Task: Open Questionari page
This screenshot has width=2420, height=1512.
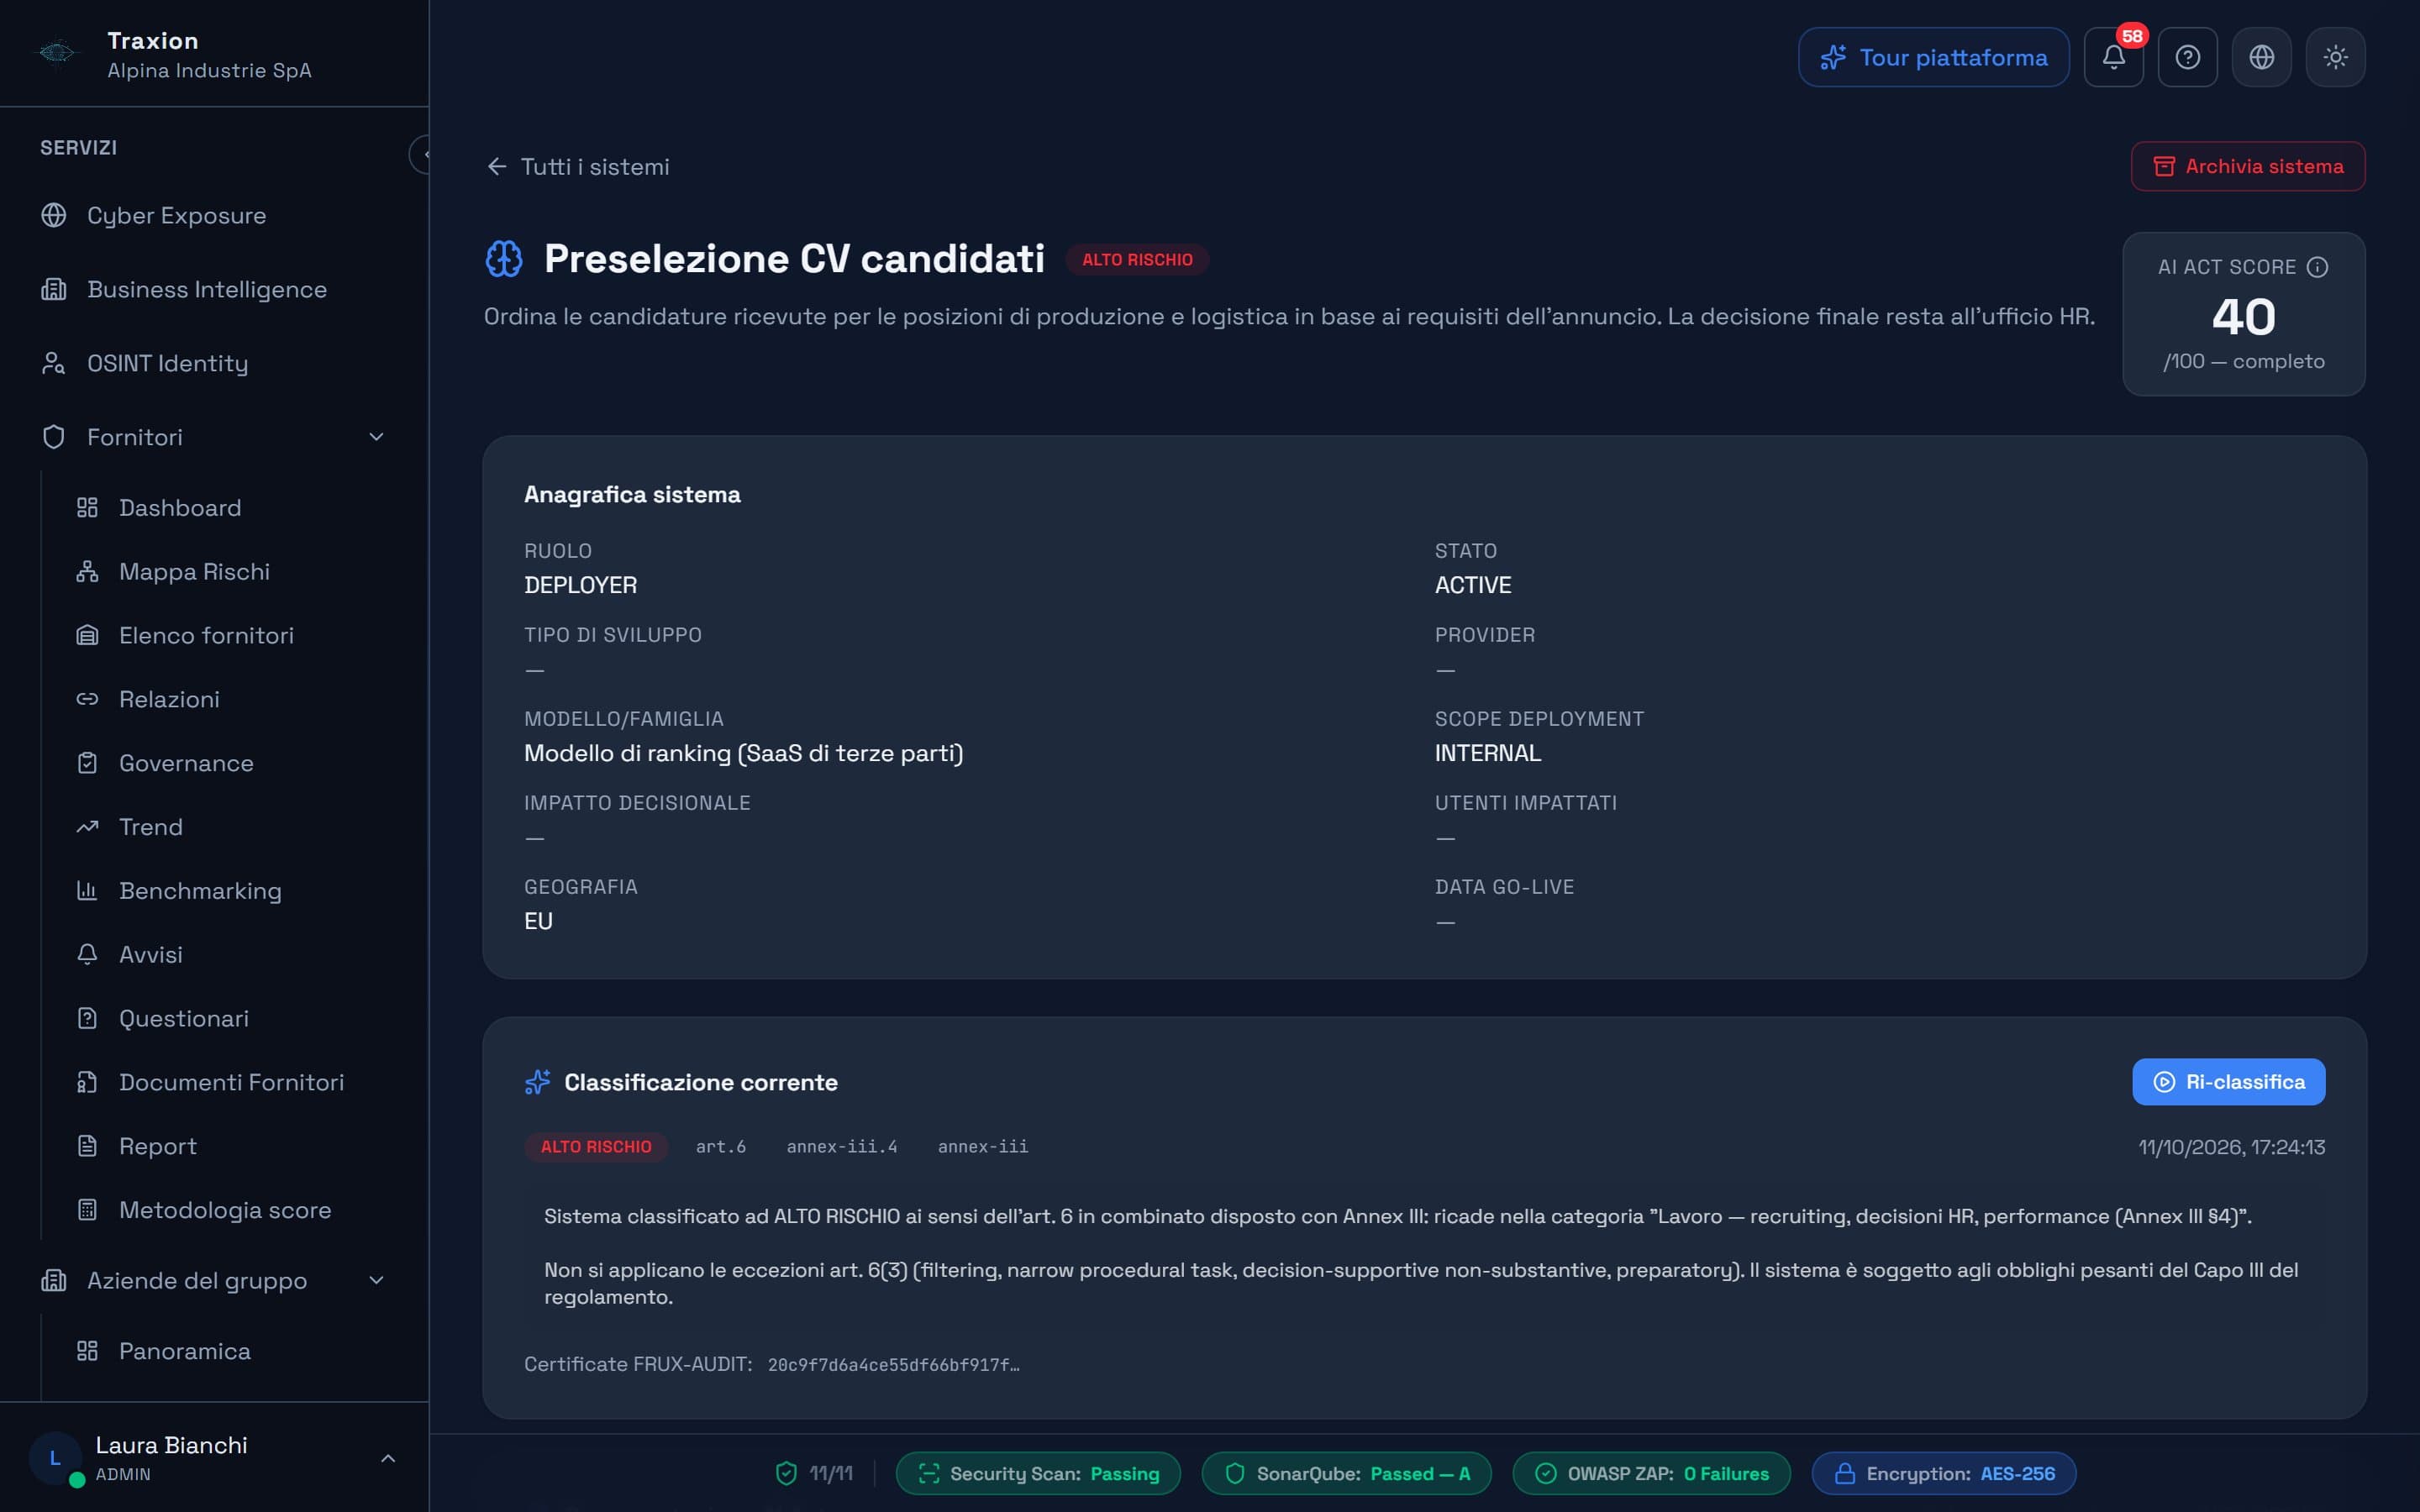Action: [x=230, y=1018]
